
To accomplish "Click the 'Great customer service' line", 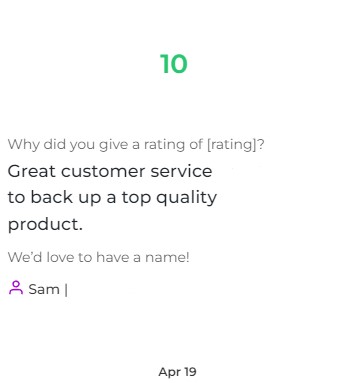I will (x=110, y=171).
